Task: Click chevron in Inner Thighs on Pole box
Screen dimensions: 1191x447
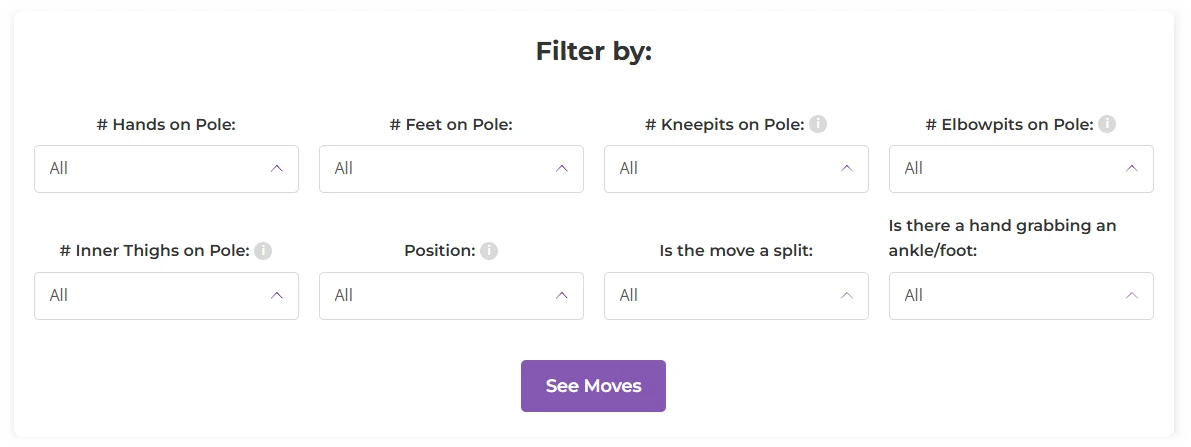Action: point(276,296)
